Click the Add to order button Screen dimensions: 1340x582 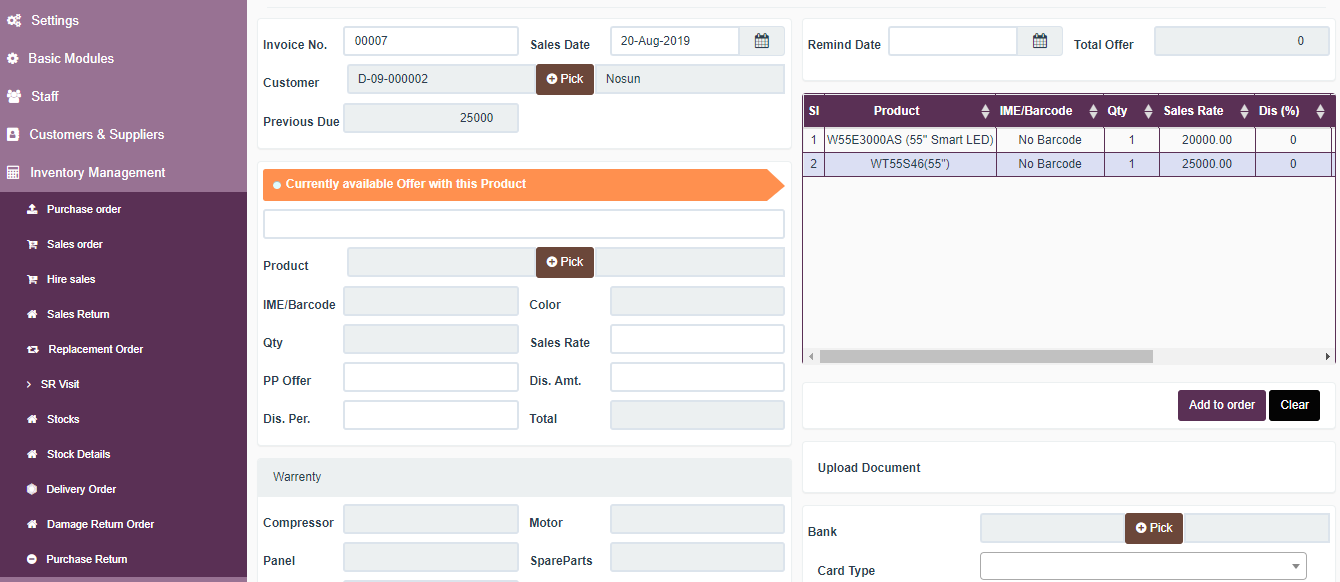click(1221, 405)
